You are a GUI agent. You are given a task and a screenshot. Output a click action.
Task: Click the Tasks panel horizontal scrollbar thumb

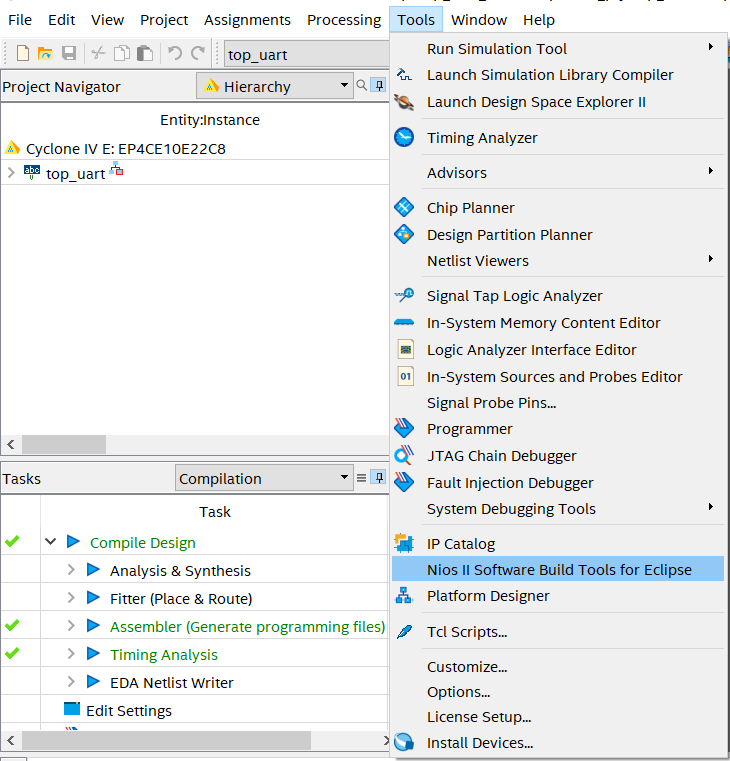pyautogui.click(x=166, y=741)
